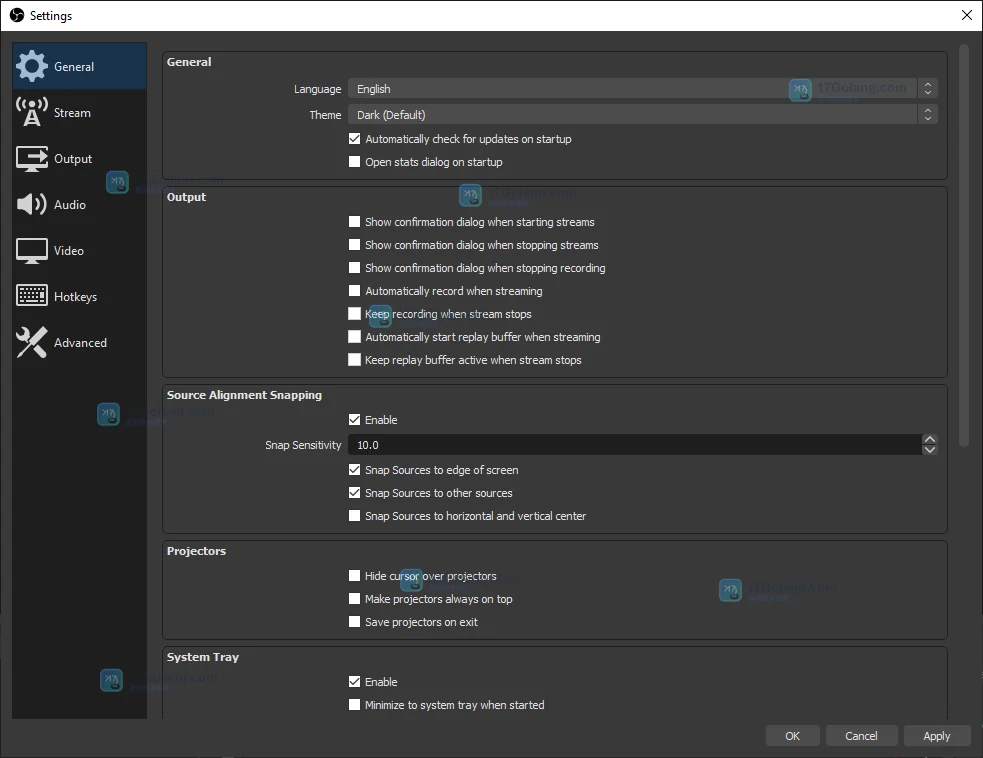The image size is (983, 758).
Task: Click the Language combo box arrows
Action: click(928, 88)
